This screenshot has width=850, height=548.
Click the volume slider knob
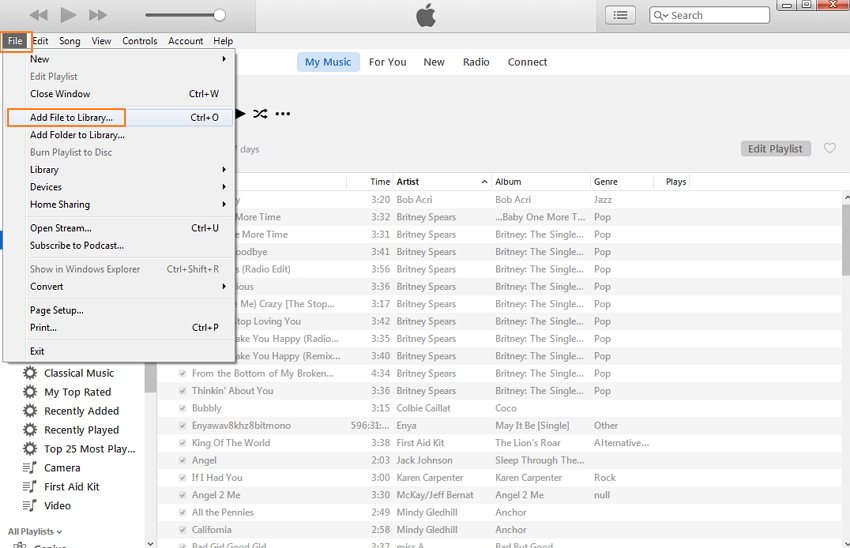[x=220, y=15]
